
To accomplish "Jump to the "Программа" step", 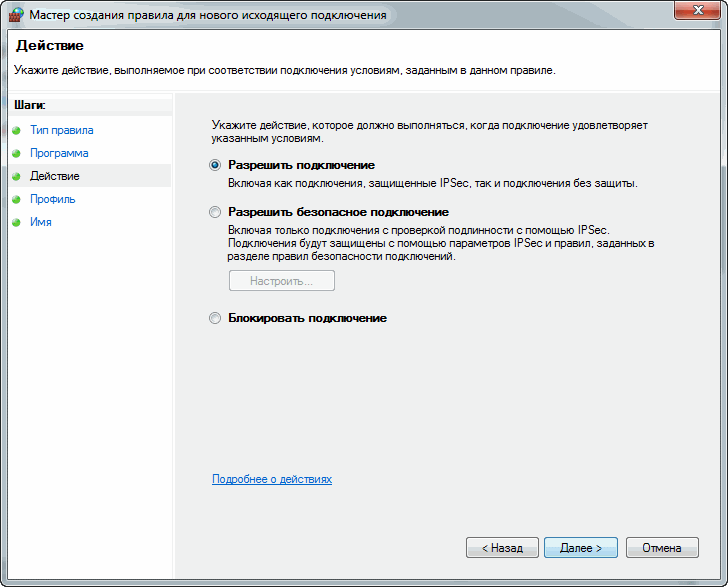I will point(59,153).
